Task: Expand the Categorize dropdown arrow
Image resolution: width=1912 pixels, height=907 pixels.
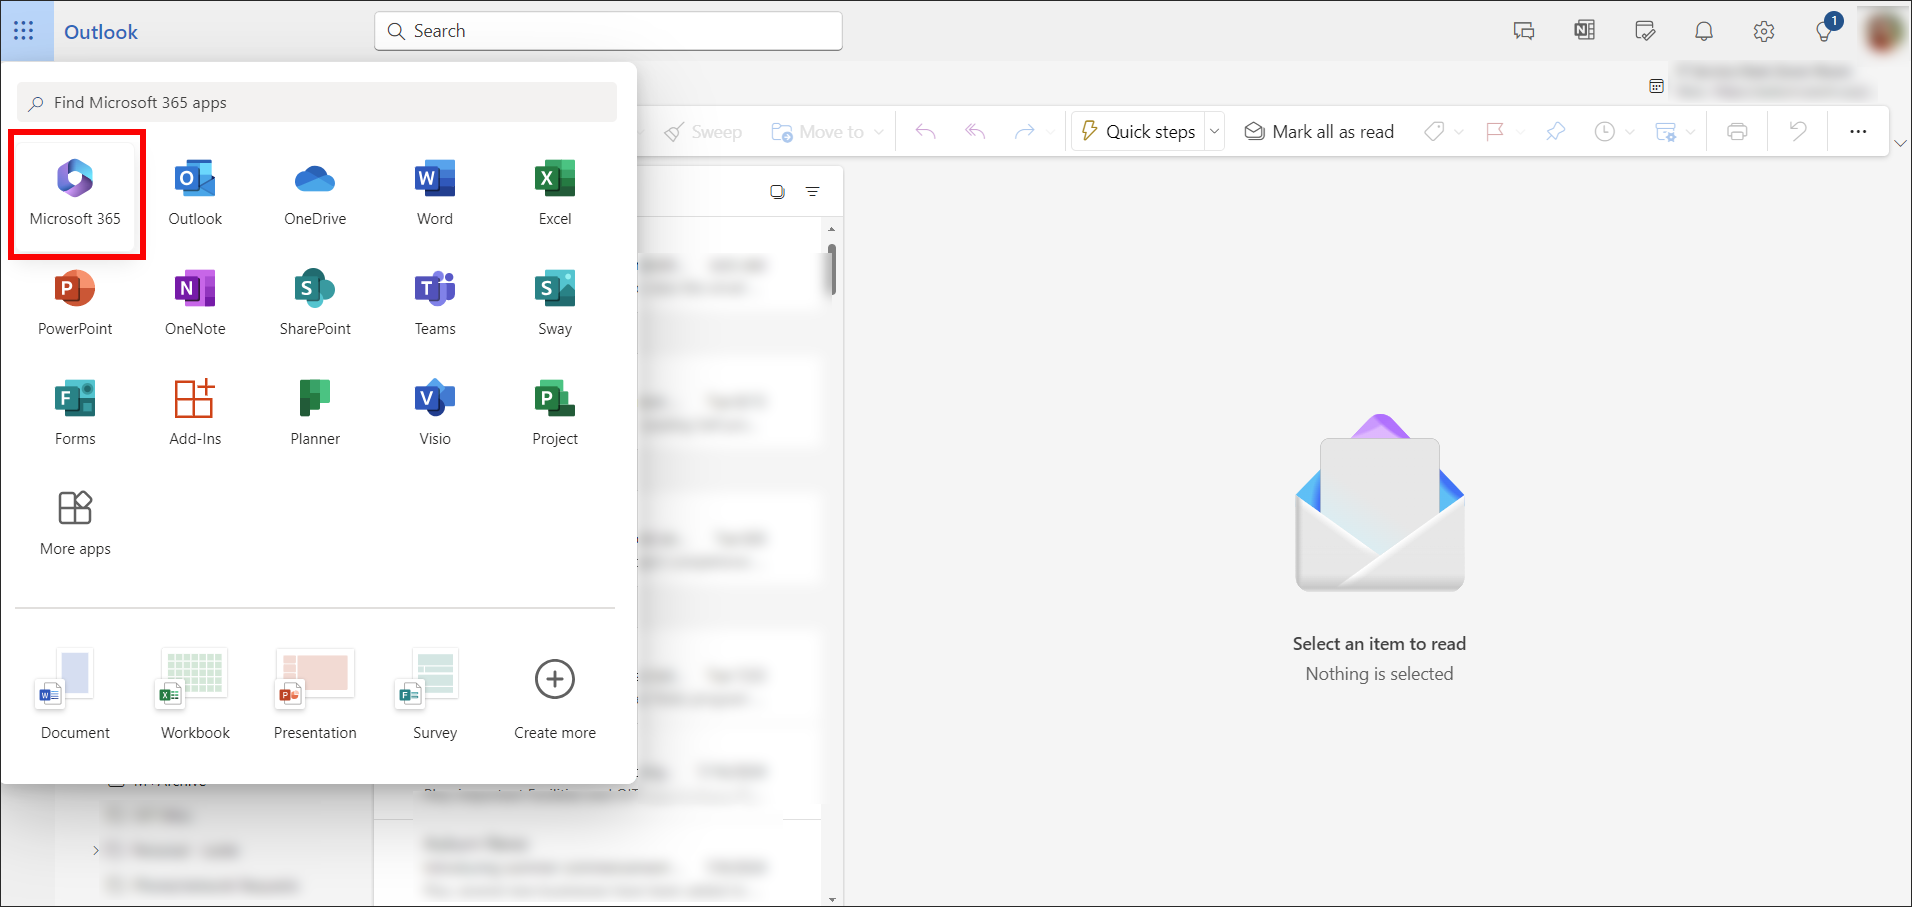Action: (x=1459, y=132)
